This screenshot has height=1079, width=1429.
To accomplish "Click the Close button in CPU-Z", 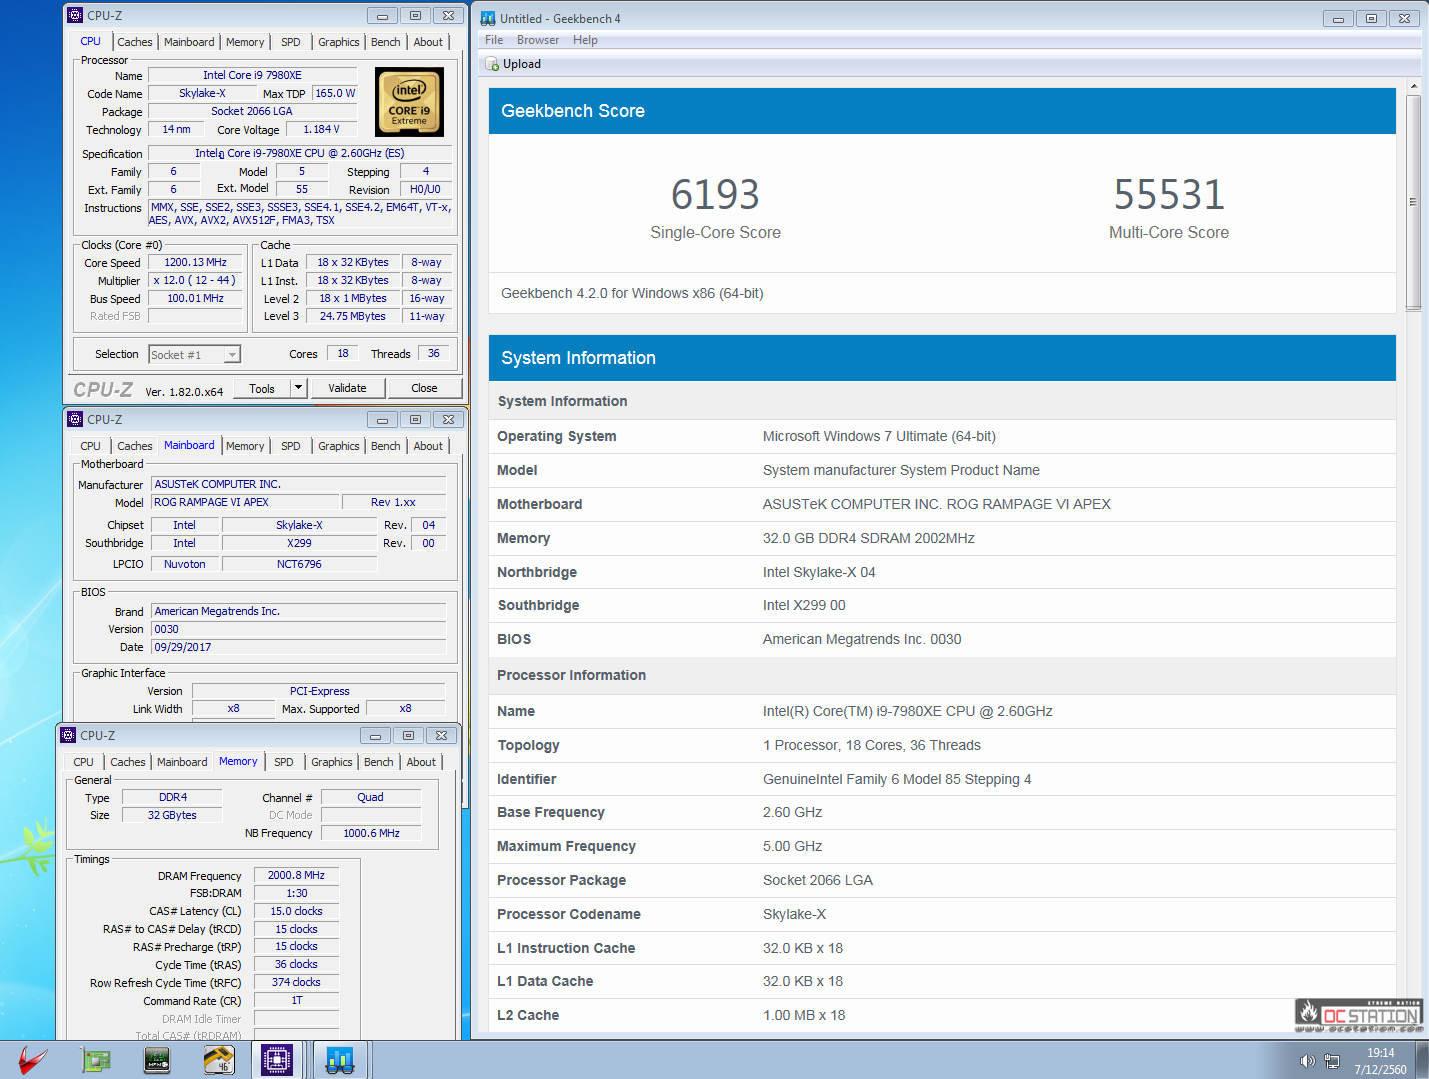I will coord(424,388).
